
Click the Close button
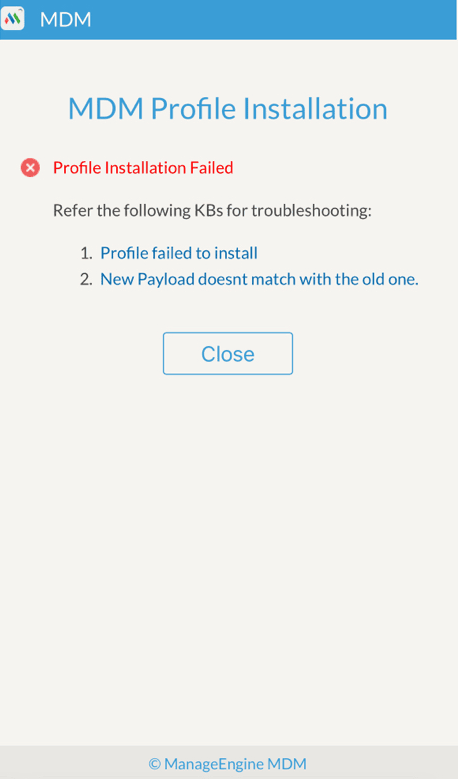click(228, 354)
